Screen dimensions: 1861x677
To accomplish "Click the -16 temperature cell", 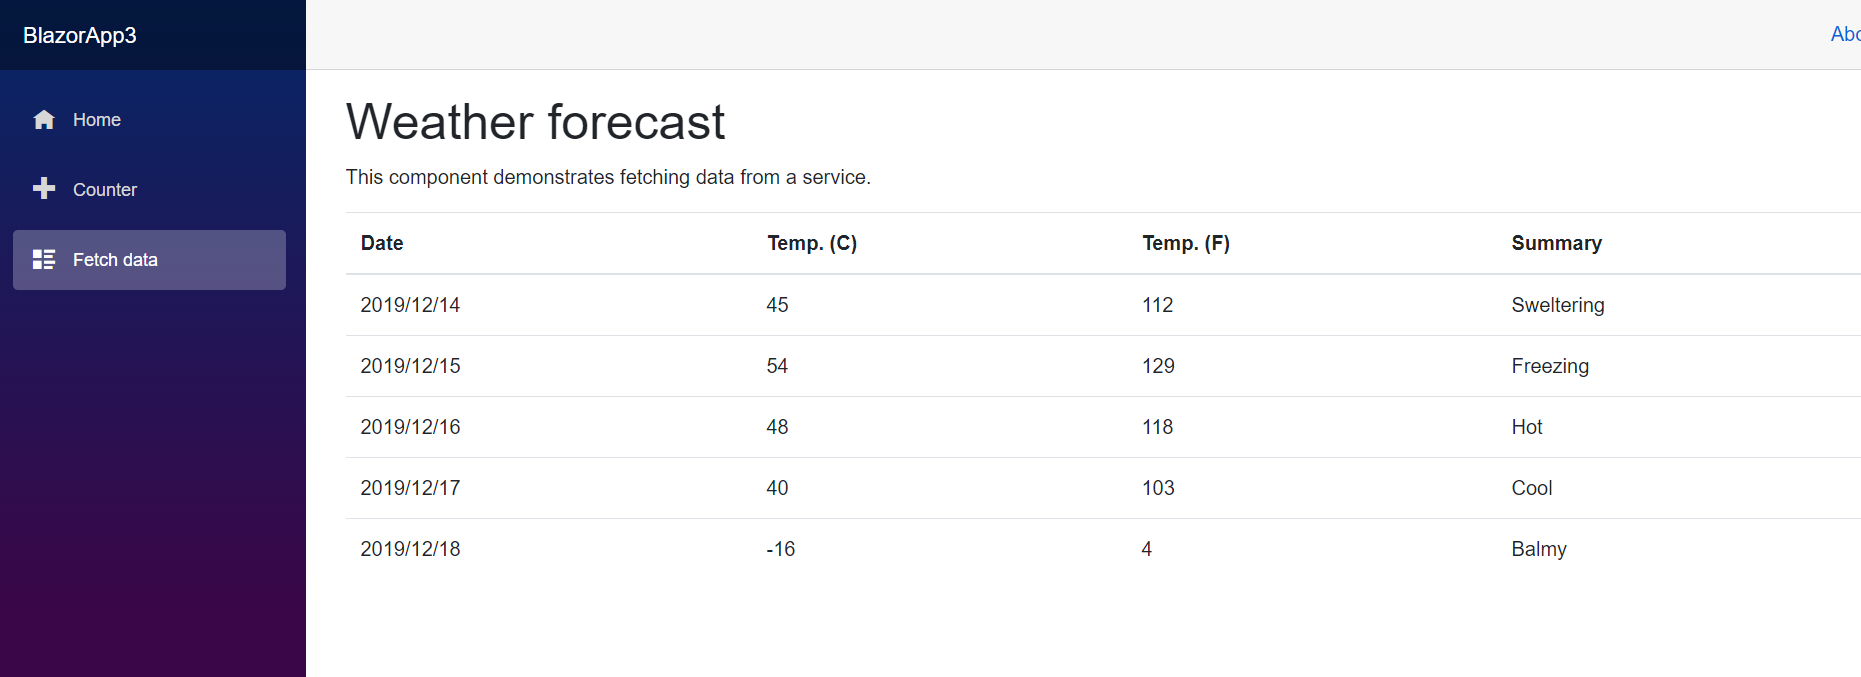I will coord(780,549).
